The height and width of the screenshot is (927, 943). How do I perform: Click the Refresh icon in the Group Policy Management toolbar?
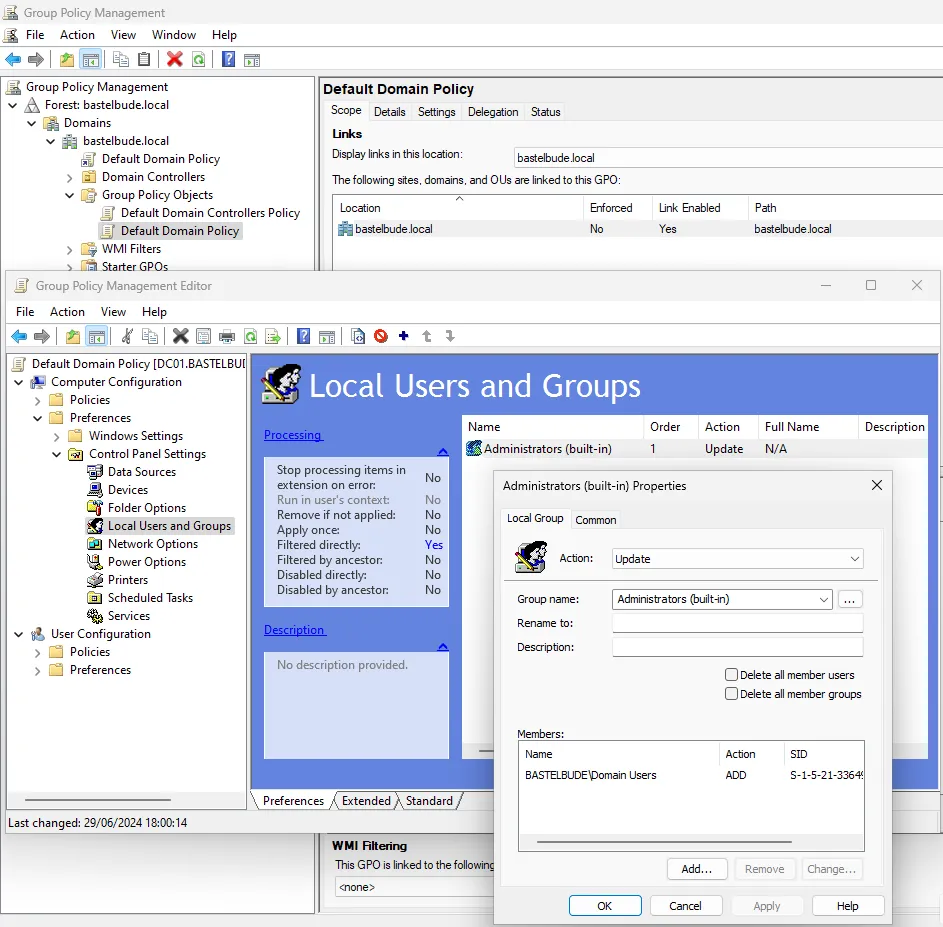pyautogui.click(x=199, y=60)
